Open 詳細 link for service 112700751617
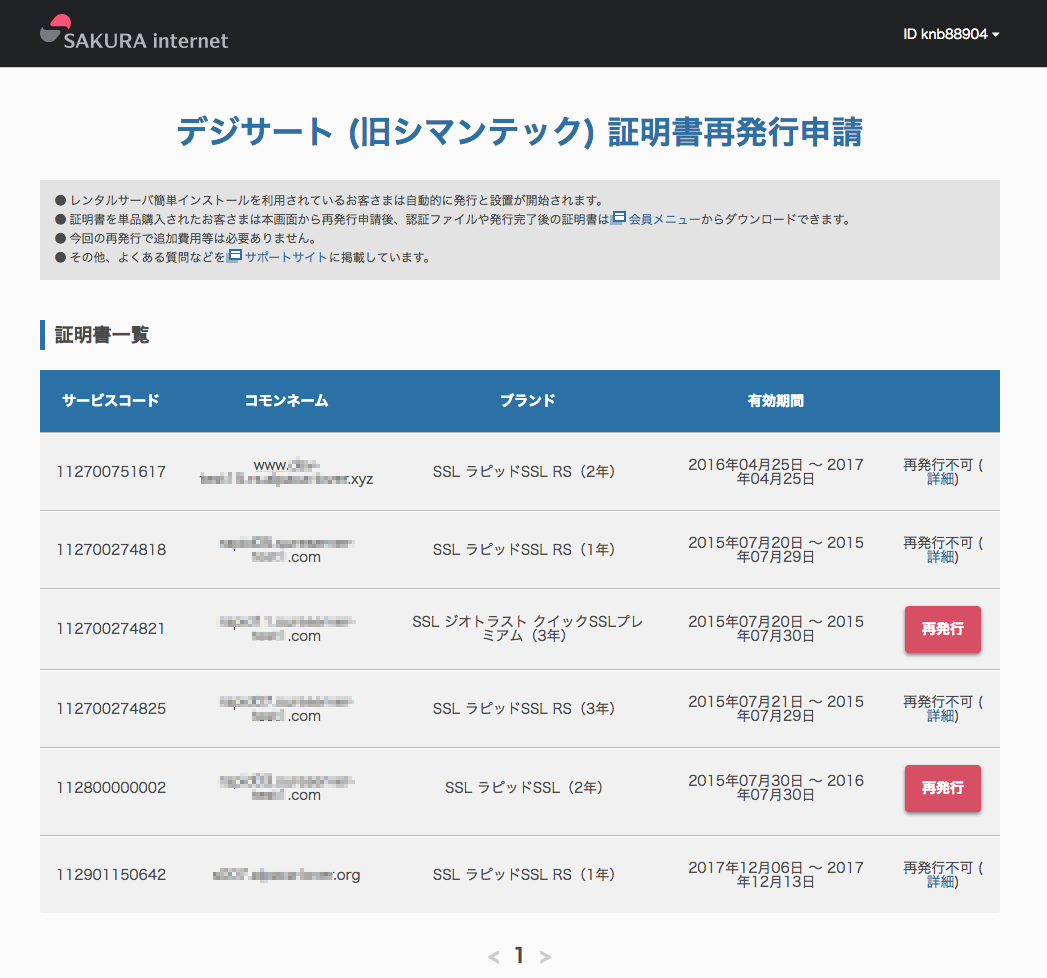The image size is (1047, 978). 941,479
